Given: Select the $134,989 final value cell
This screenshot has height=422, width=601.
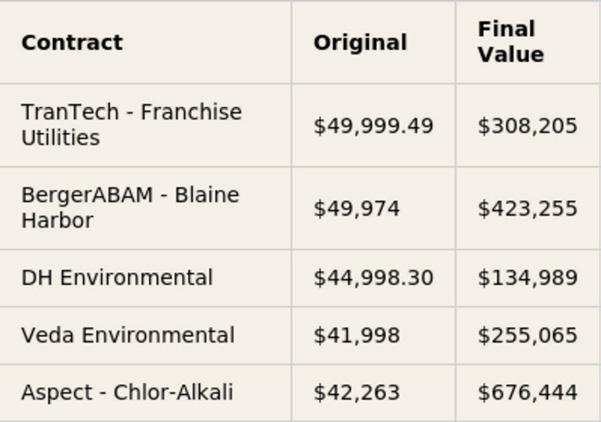Looking at the screenshot, I should coord(527,278).
